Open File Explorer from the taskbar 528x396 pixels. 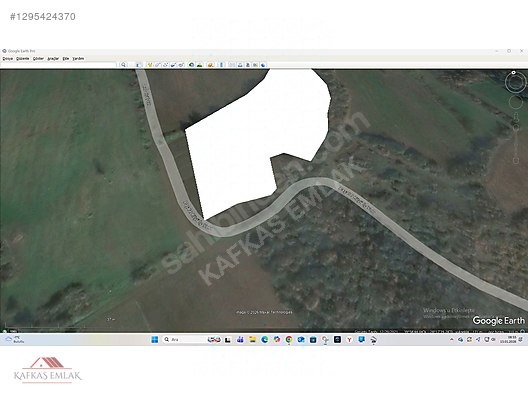pos(253,339)
